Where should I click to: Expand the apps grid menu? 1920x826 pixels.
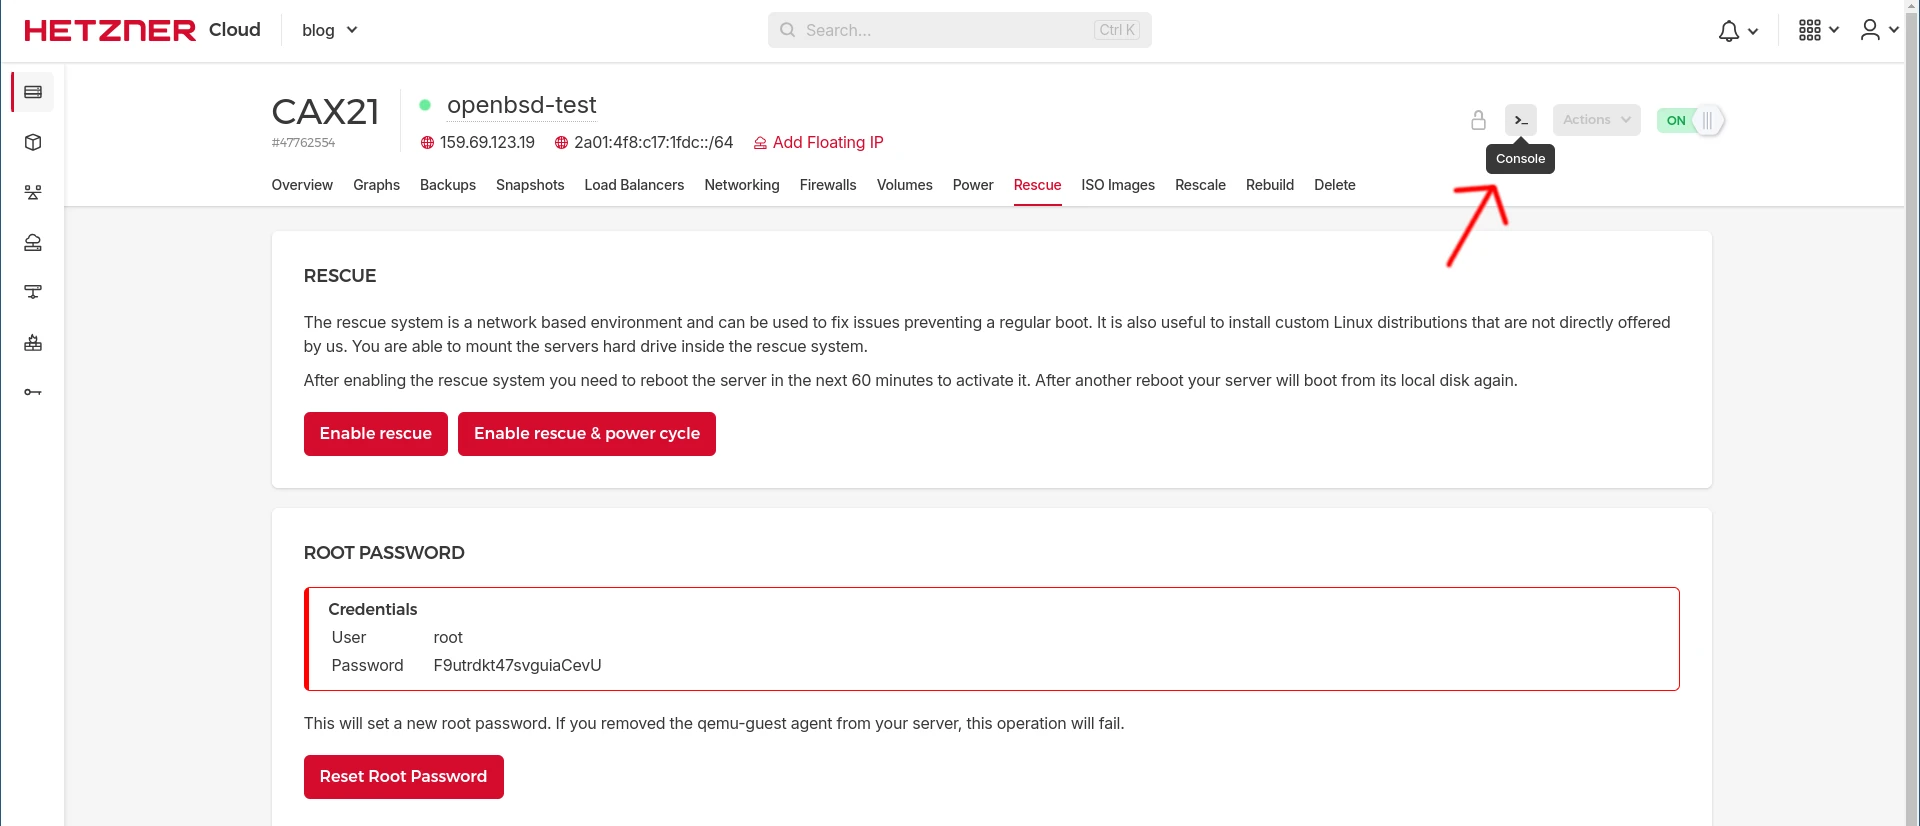pyautogui.click(x=1817, y=30)
